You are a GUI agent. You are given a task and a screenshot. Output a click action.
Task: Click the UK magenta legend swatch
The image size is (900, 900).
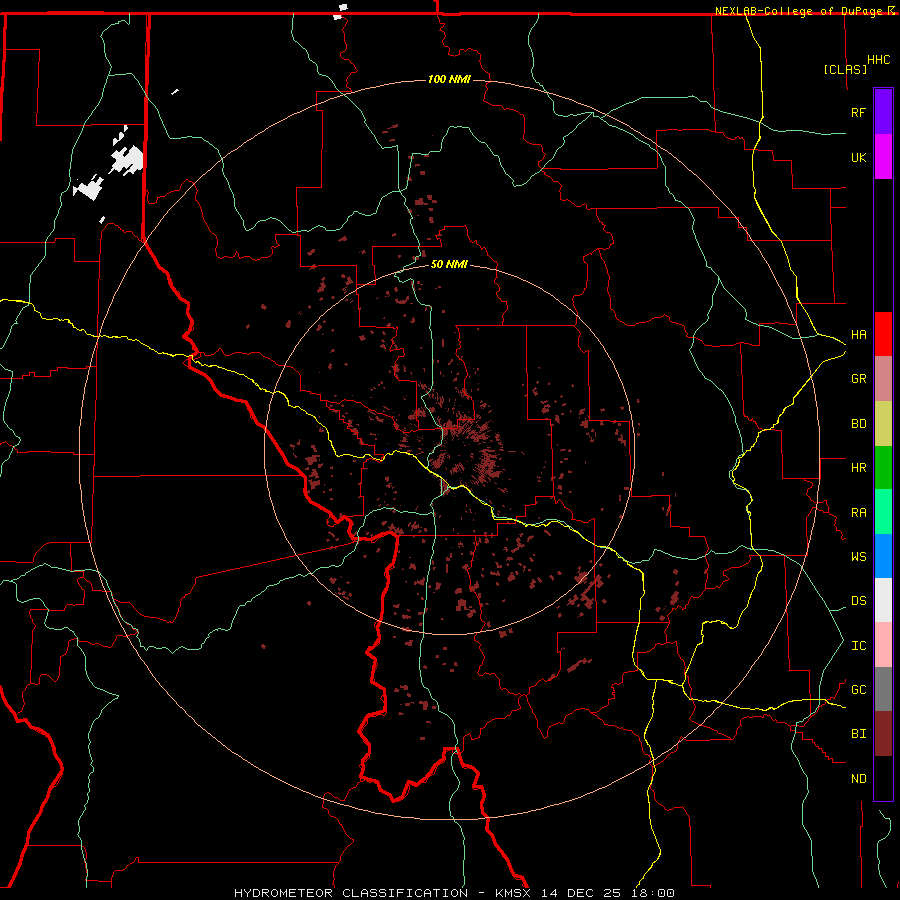pos(883,157)
